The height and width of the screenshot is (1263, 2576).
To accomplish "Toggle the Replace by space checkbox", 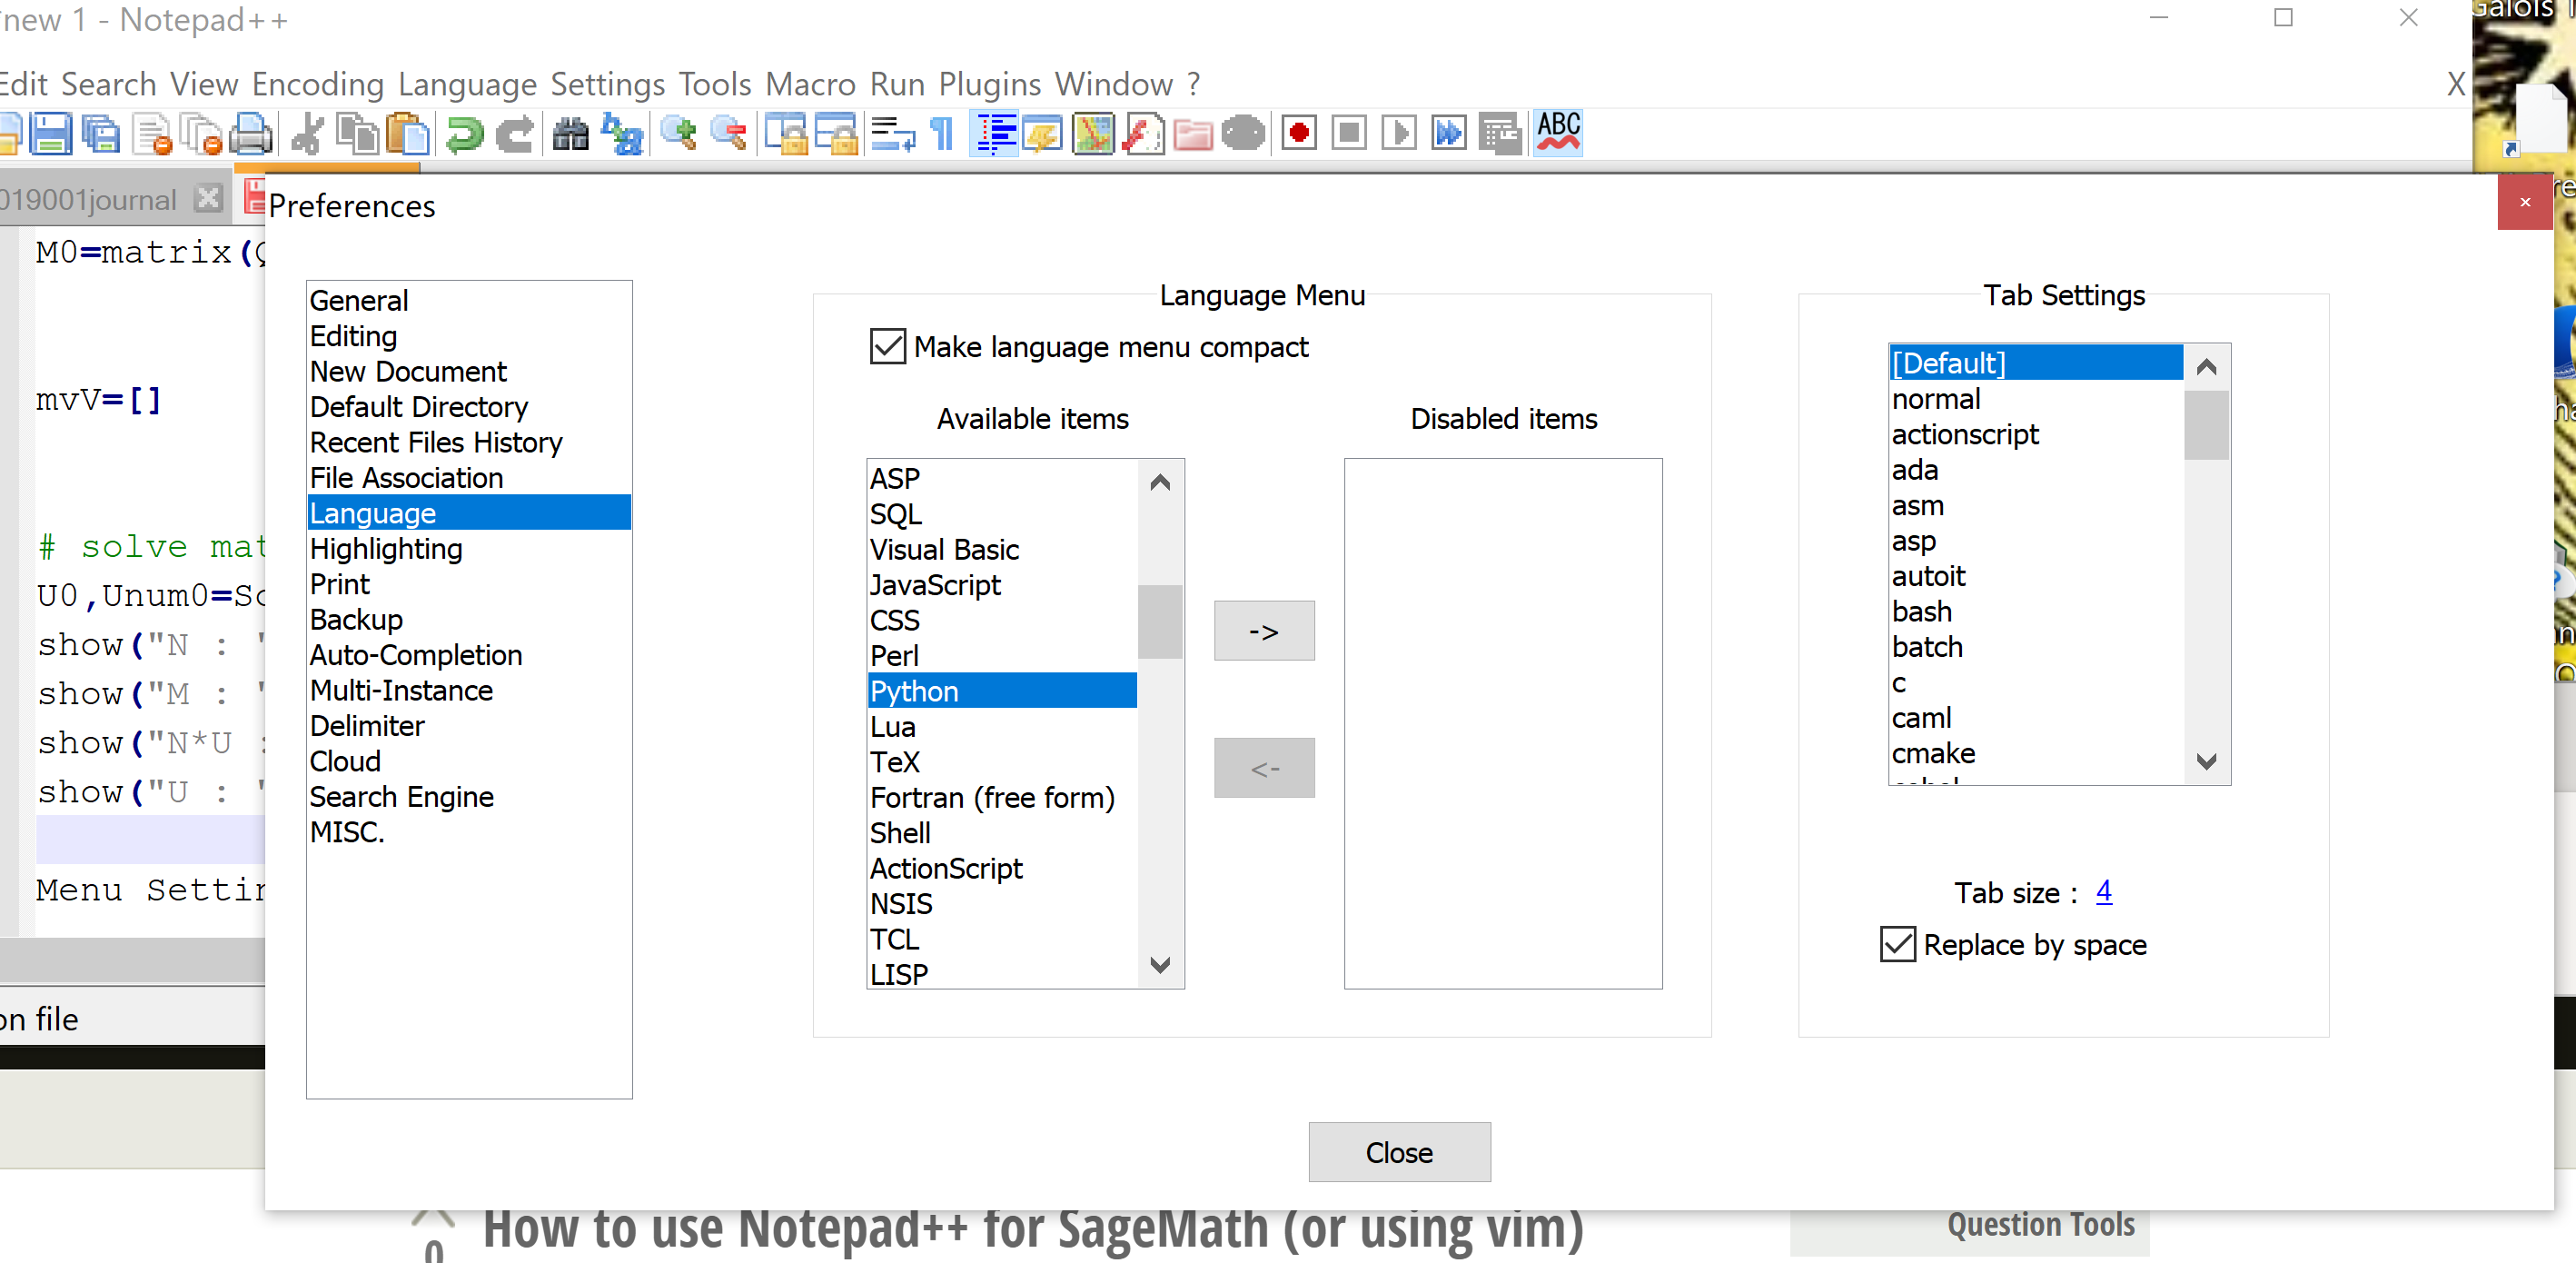I will [1897, 944].
